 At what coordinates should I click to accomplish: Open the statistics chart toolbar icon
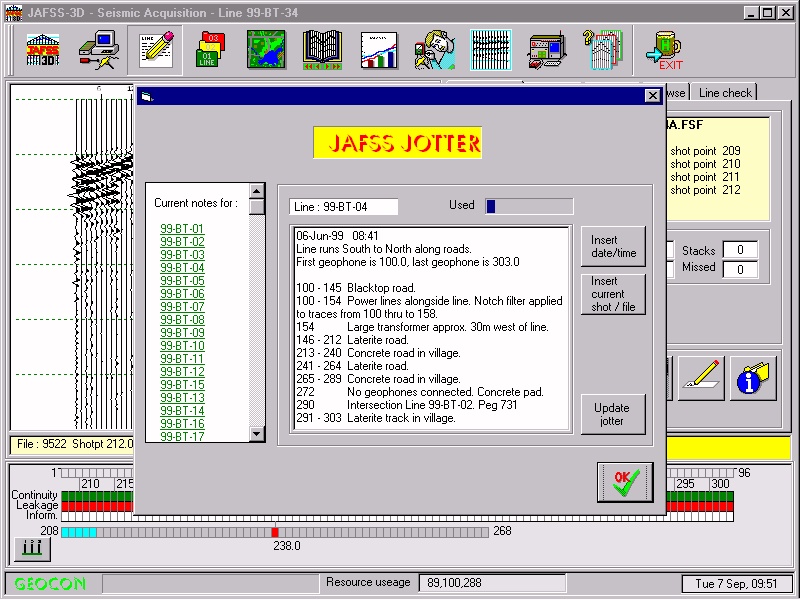379,50
